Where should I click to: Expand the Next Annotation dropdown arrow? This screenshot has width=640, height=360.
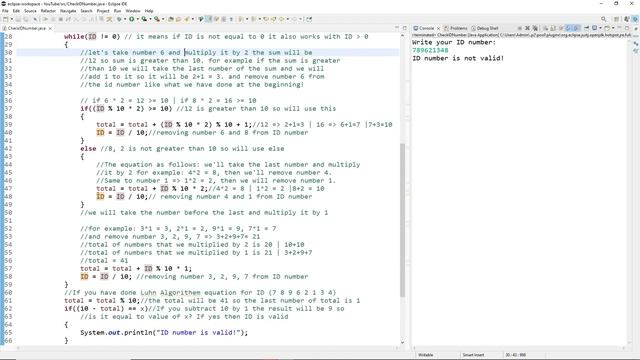coord(247,19)
